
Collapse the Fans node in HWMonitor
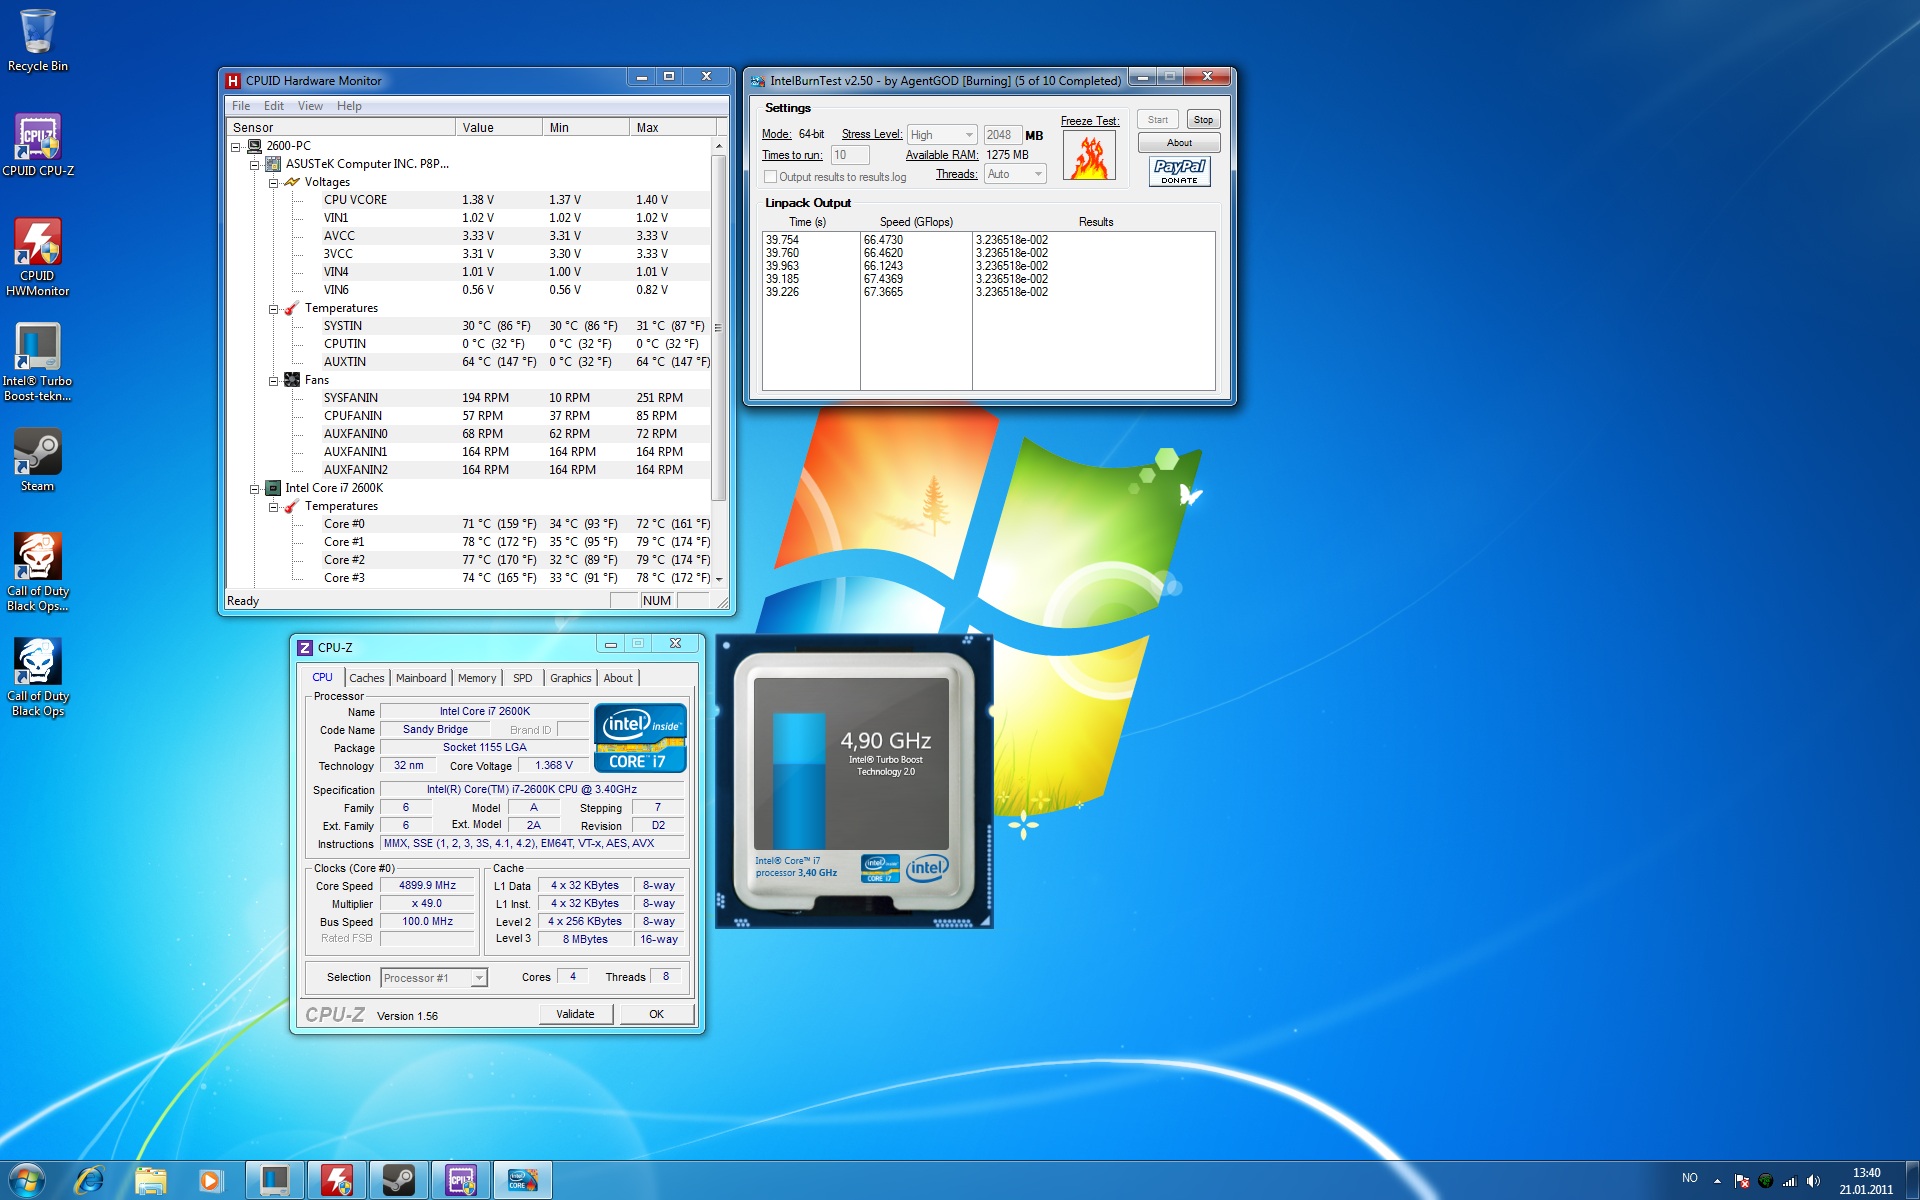(274, 380)
